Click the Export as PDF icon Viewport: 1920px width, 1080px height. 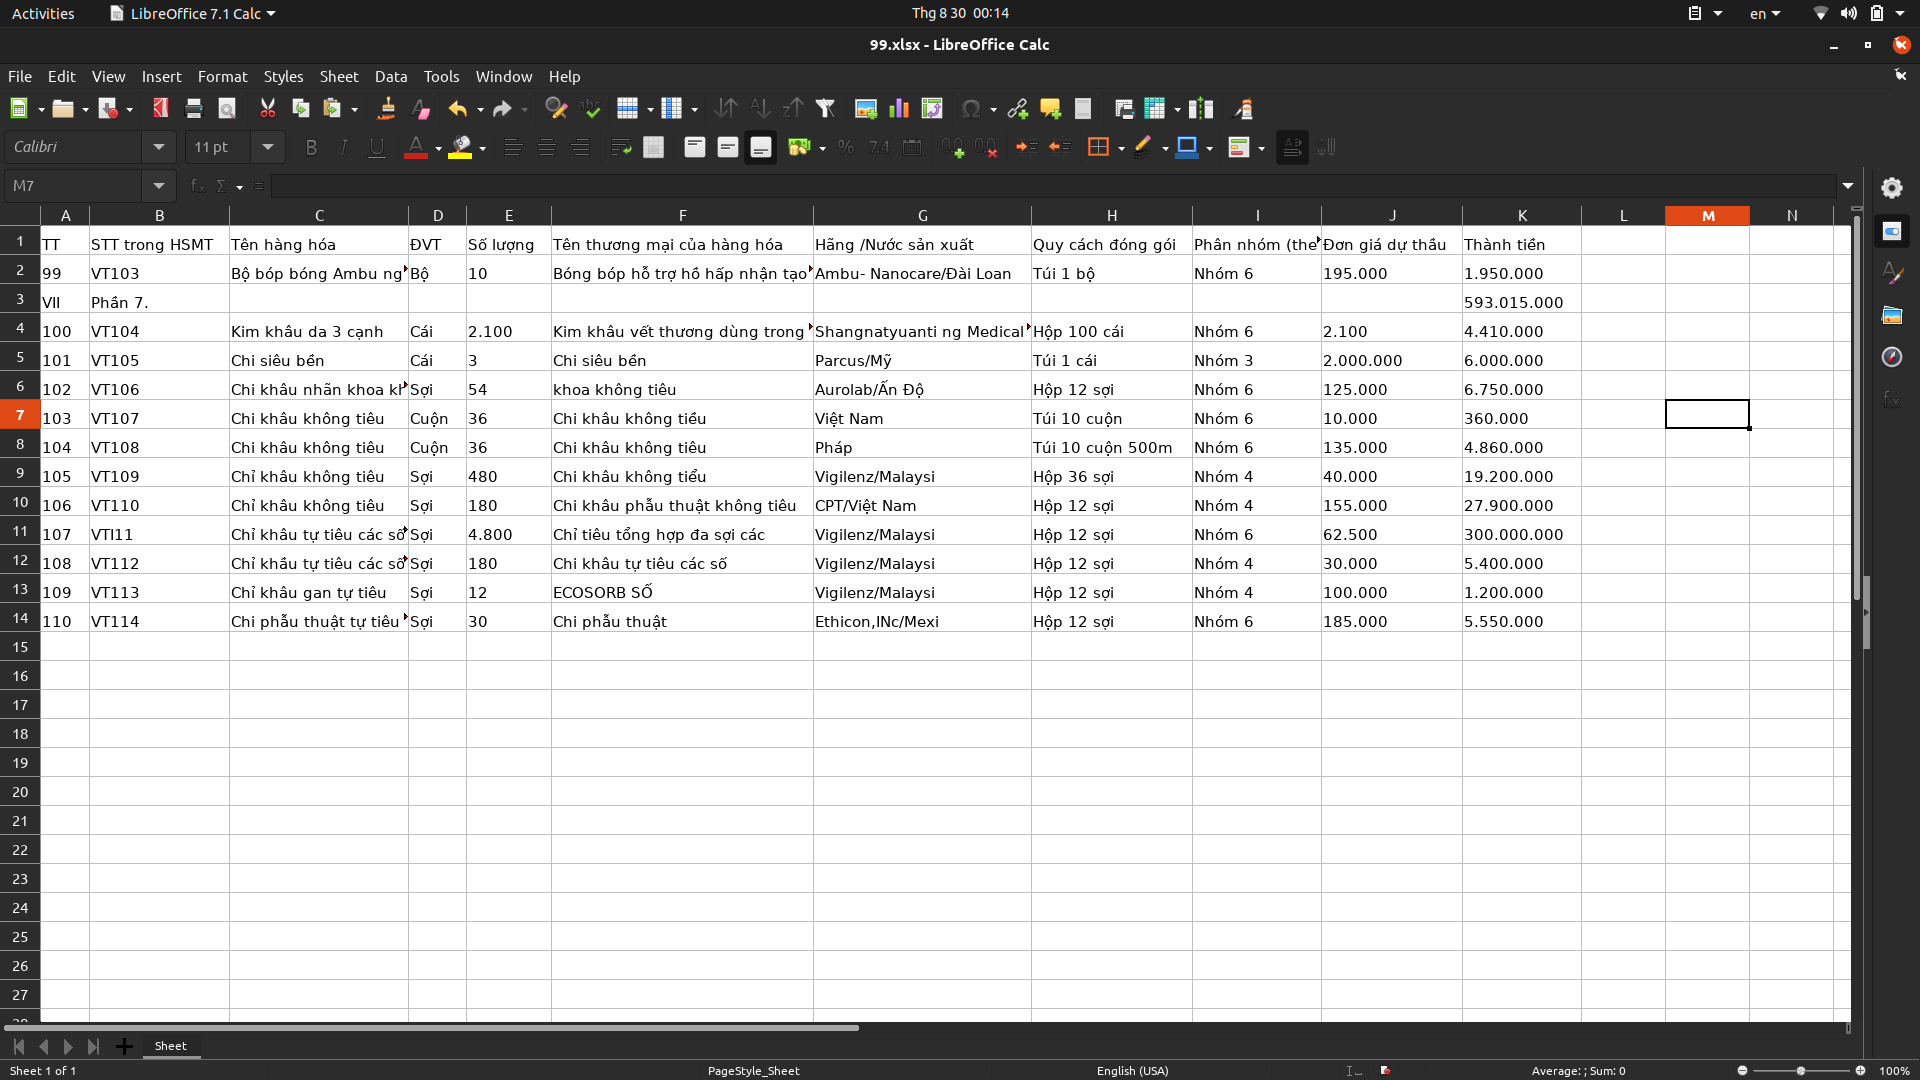[160, 109]
